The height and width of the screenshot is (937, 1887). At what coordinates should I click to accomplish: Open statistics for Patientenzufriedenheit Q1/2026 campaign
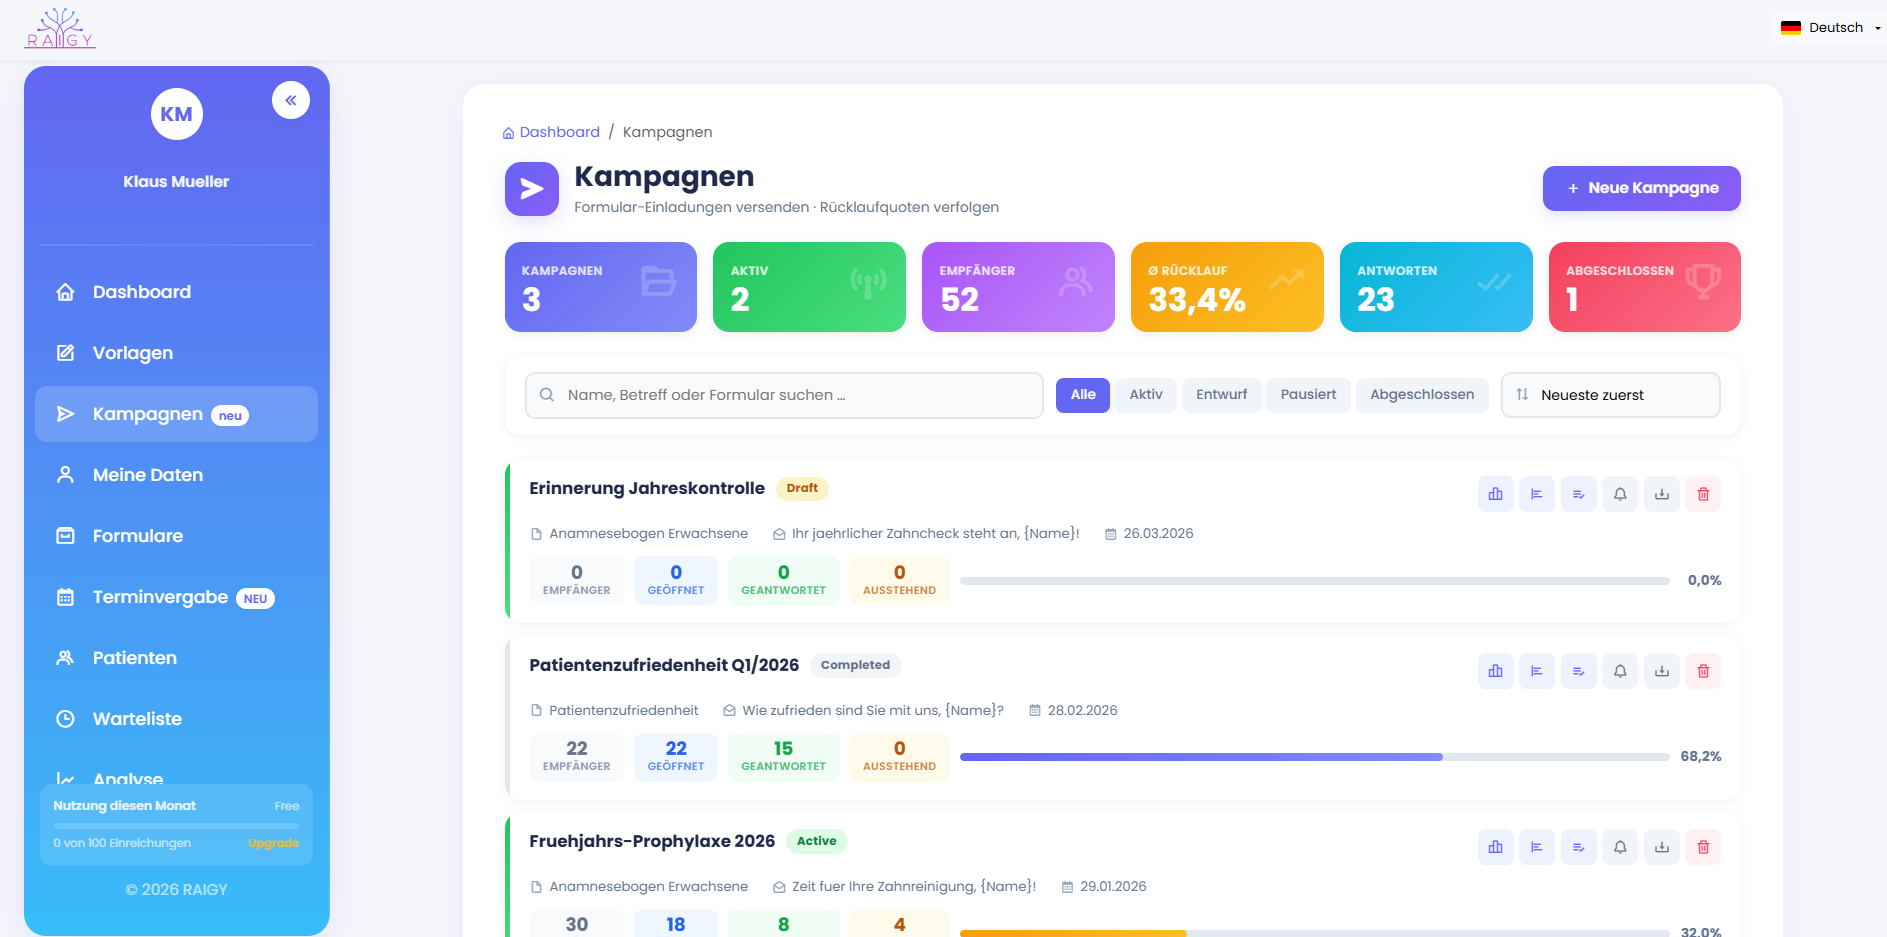click(1495, 671)
